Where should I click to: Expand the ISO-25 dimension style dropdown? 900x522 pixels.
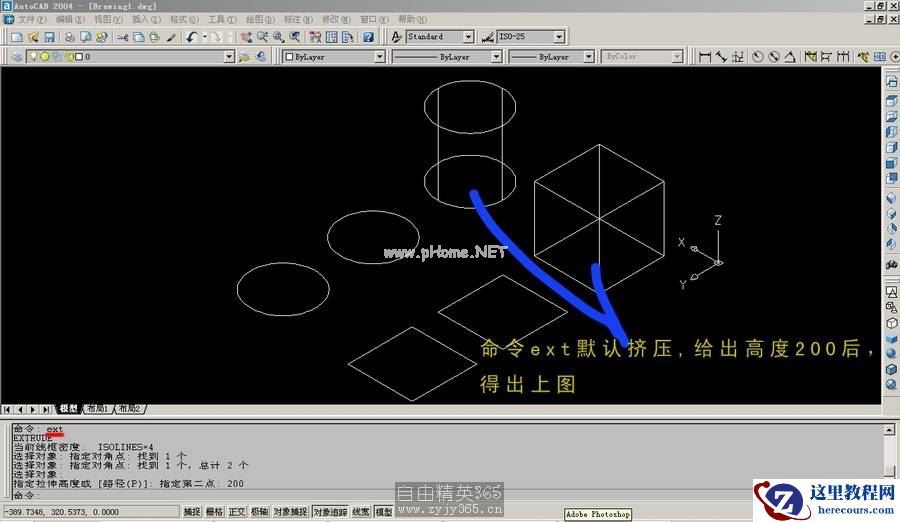pos(559,37)
